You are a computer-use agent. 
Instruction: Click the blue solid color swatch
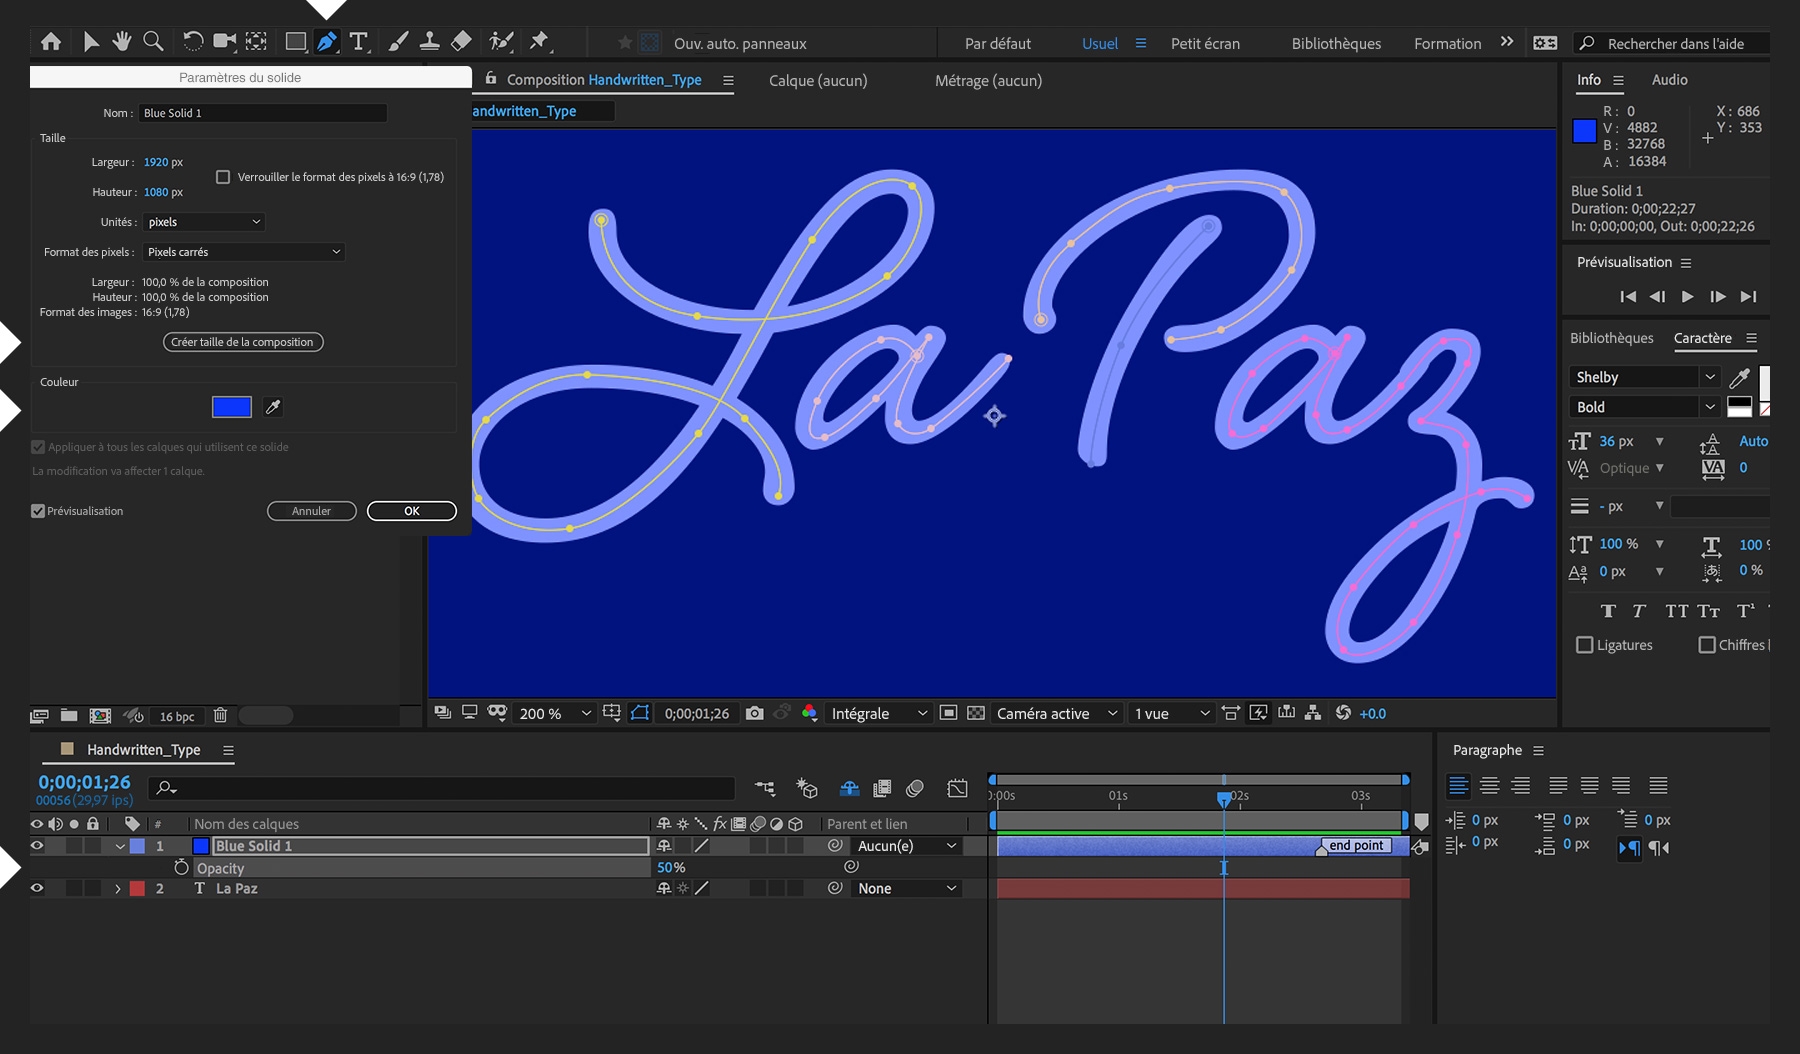click(231, 406)
